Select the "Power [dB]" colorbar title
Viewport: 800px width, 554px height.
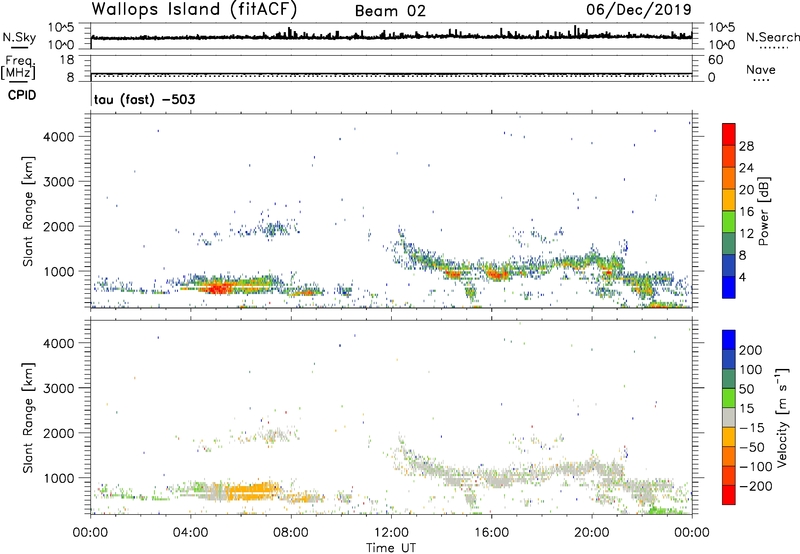[x=763, y=211]
